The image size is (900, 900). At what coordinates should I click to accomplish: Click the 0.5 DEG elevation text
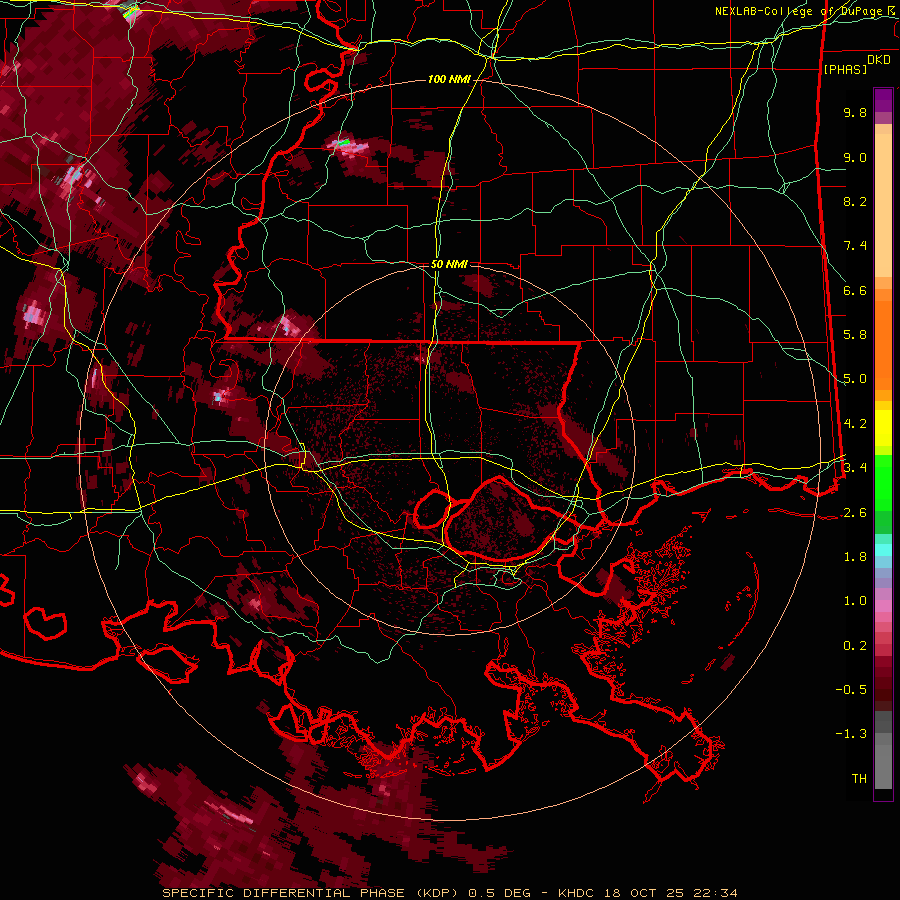click(498, 893)
